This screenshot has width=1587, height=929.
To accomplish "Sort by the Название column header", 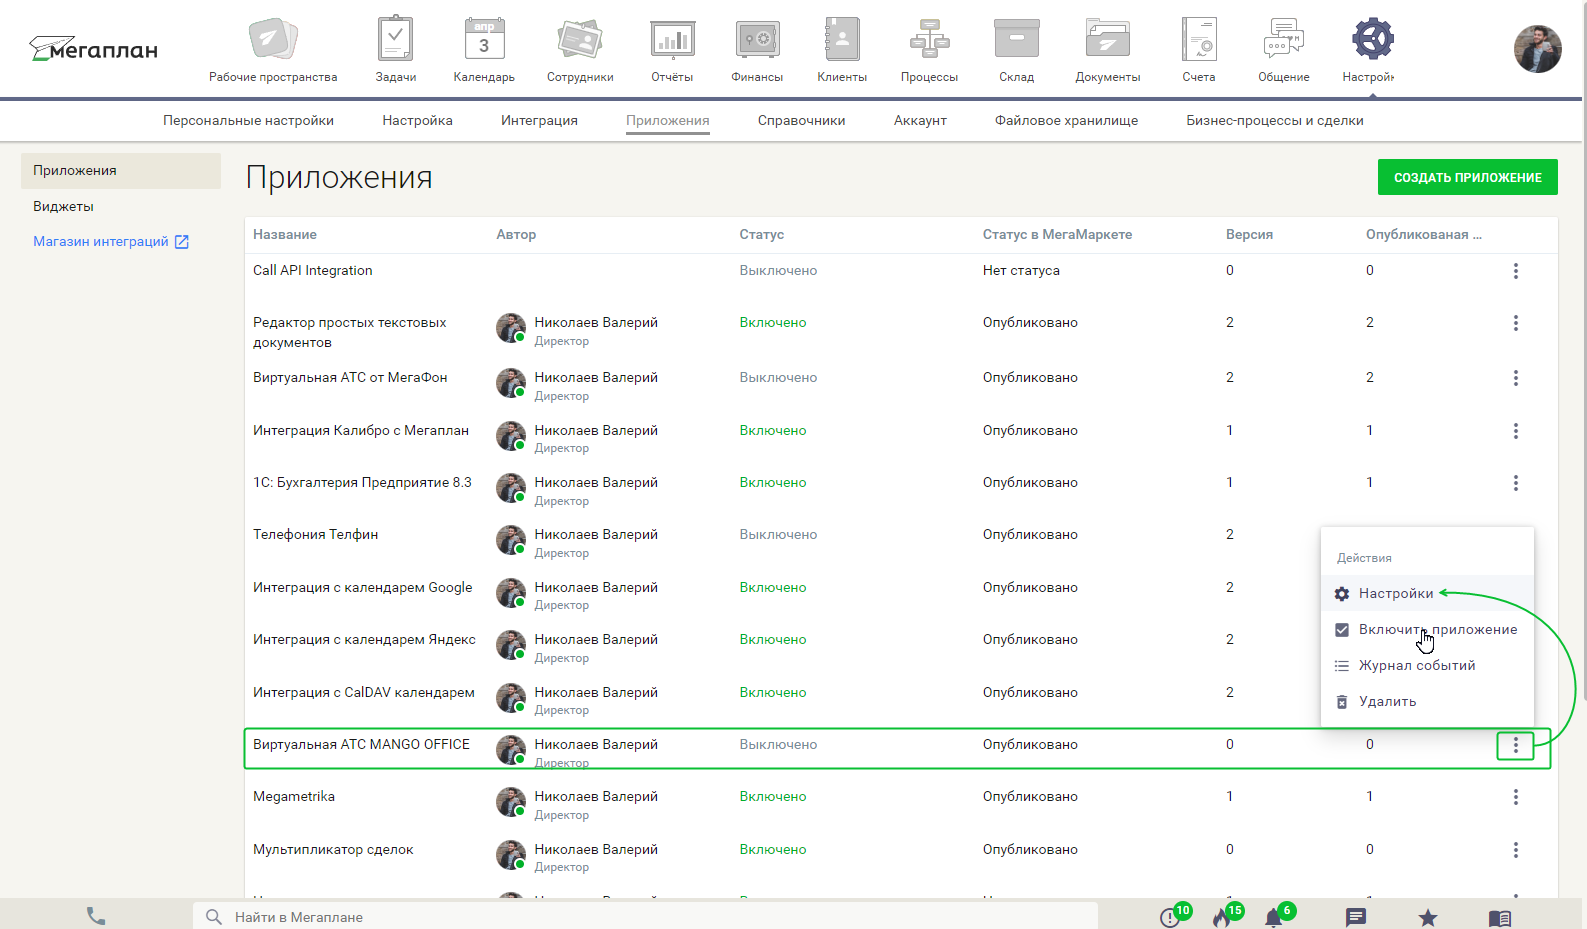I will [x=285, y=234].
